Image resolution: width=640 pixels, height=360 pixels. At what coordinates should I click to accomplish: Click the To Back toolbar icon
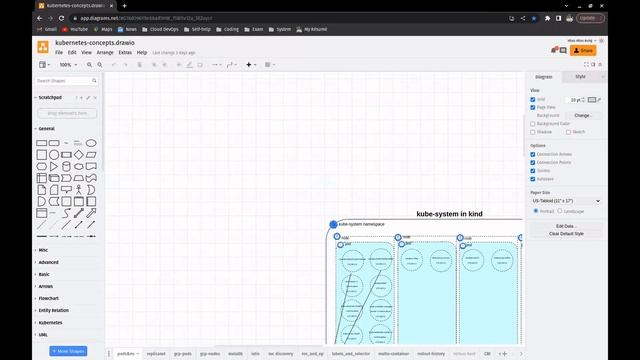coord(164,64)
